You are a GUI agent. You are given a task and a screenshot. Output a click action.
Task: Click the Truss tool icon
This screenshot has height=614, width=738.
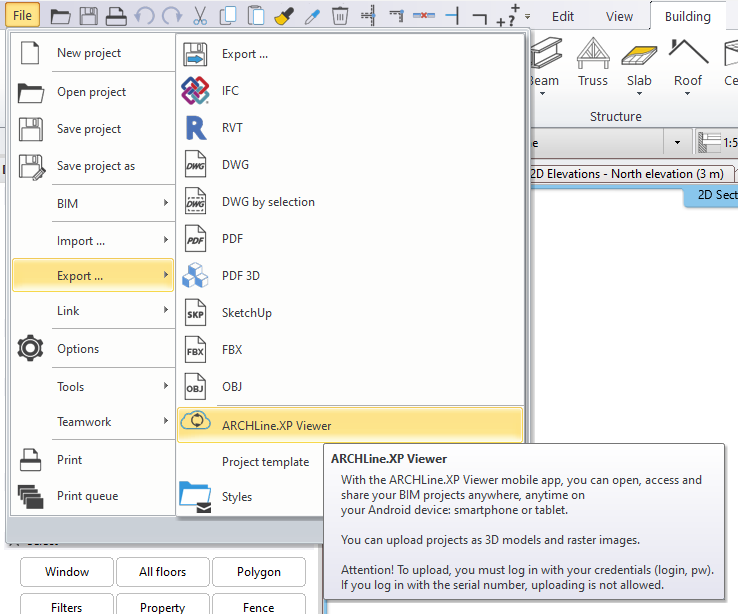(593, 53)
